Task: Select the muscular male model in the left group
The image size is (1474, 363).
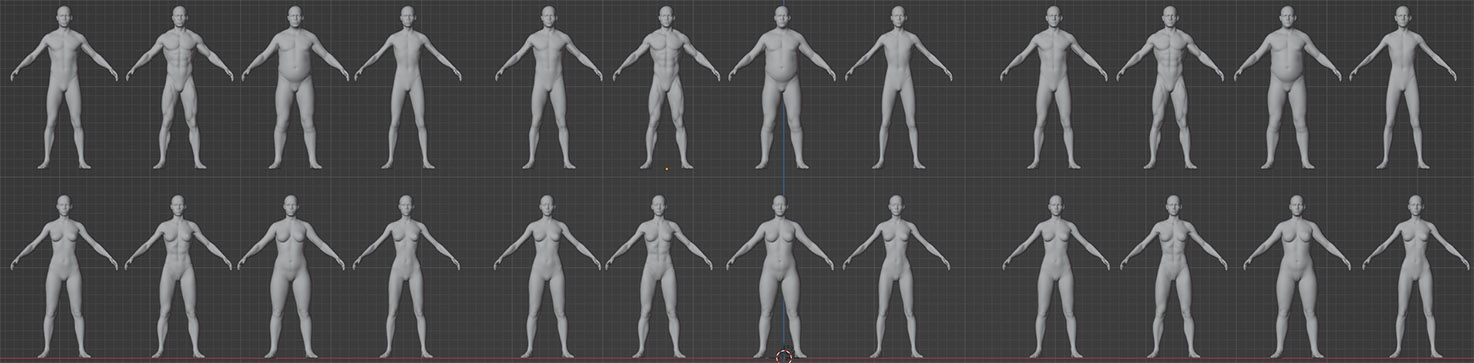Action: point(180,87)
